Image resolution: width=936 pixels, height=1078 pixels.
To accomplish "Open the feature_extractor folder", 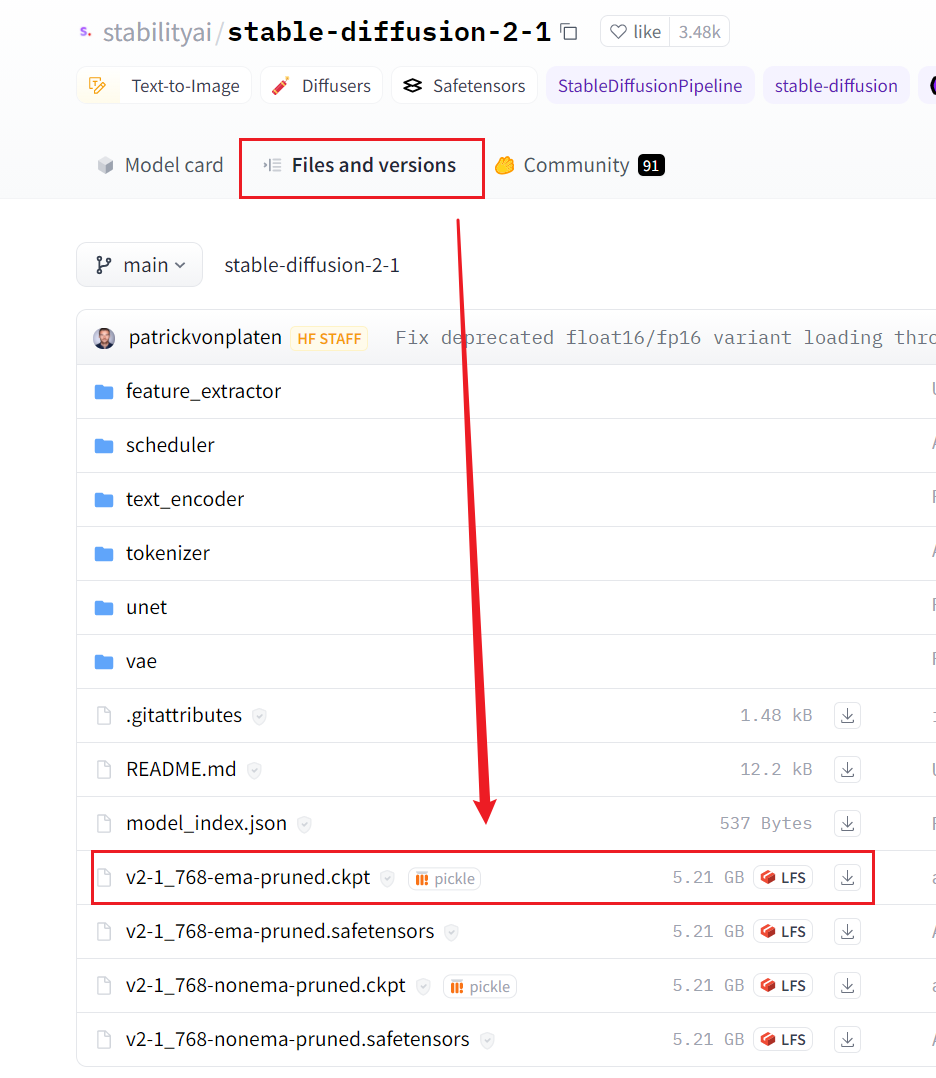I will (203, 391).
